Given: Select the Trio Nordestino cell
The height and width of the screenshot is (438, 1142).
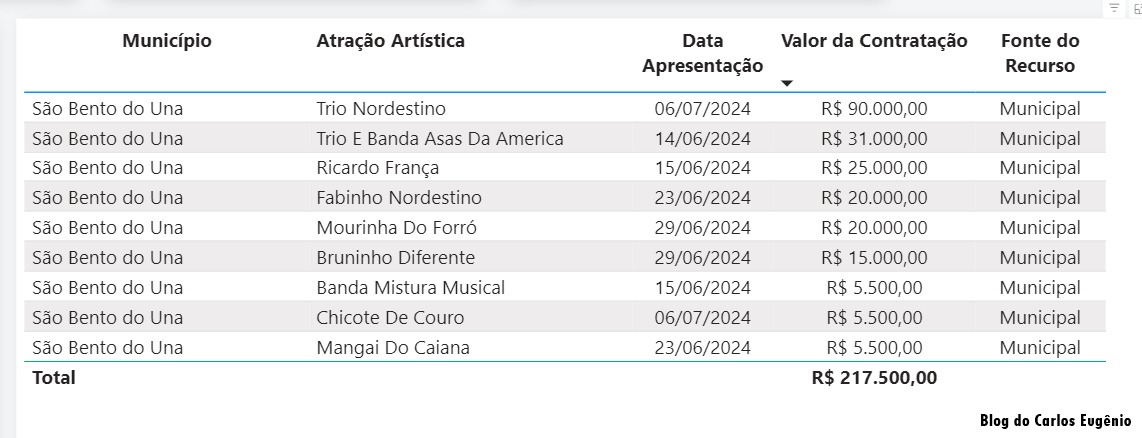Looking at the screenshot, I should [381, 109].
